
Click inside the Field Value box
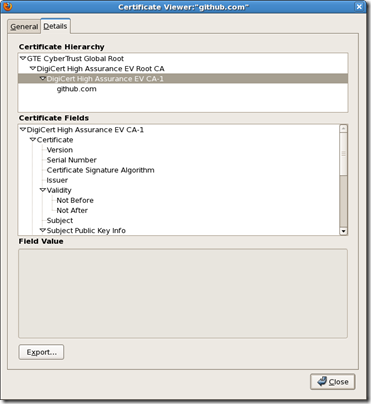[183, 293]
